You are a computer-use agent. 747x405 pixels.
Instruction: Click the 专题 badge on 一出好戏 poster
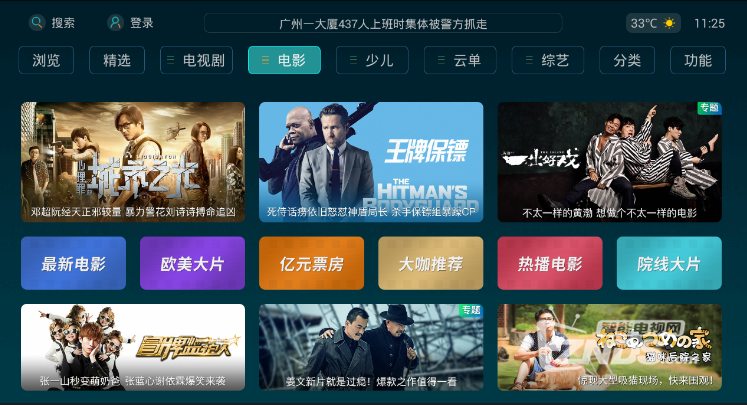point(709,108)
